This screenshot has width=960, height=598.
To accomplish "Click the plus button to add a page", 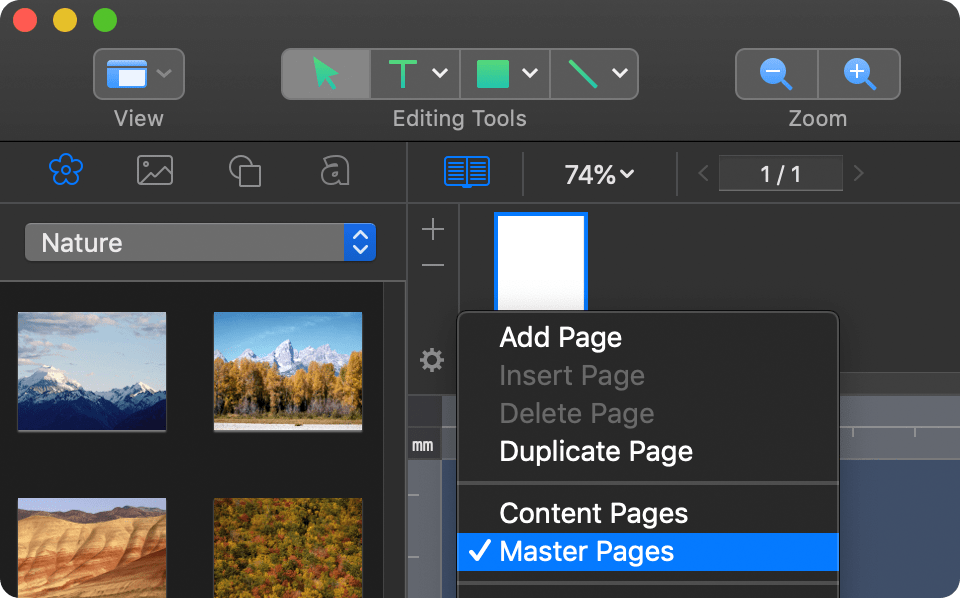I will [x=432, y=228].
